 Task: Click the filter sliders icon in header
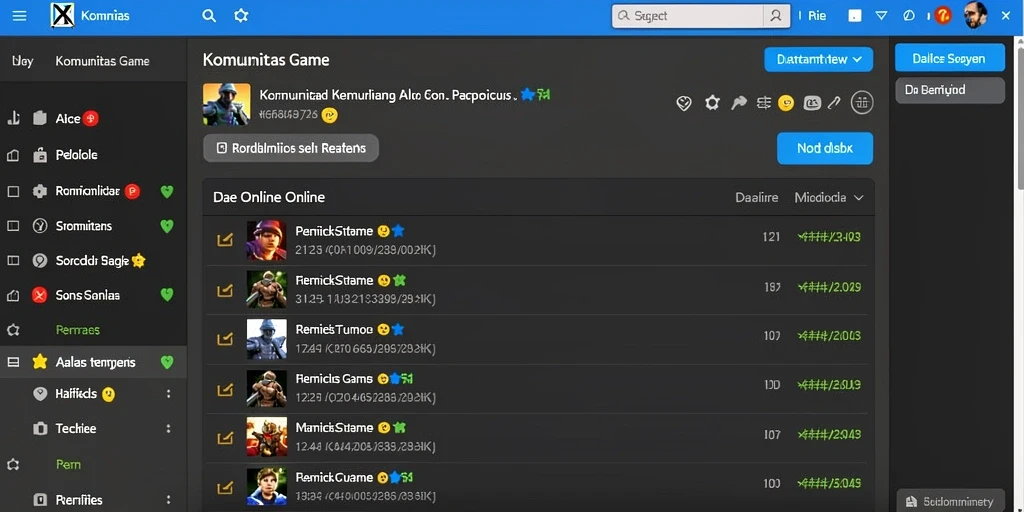(763, 103)
